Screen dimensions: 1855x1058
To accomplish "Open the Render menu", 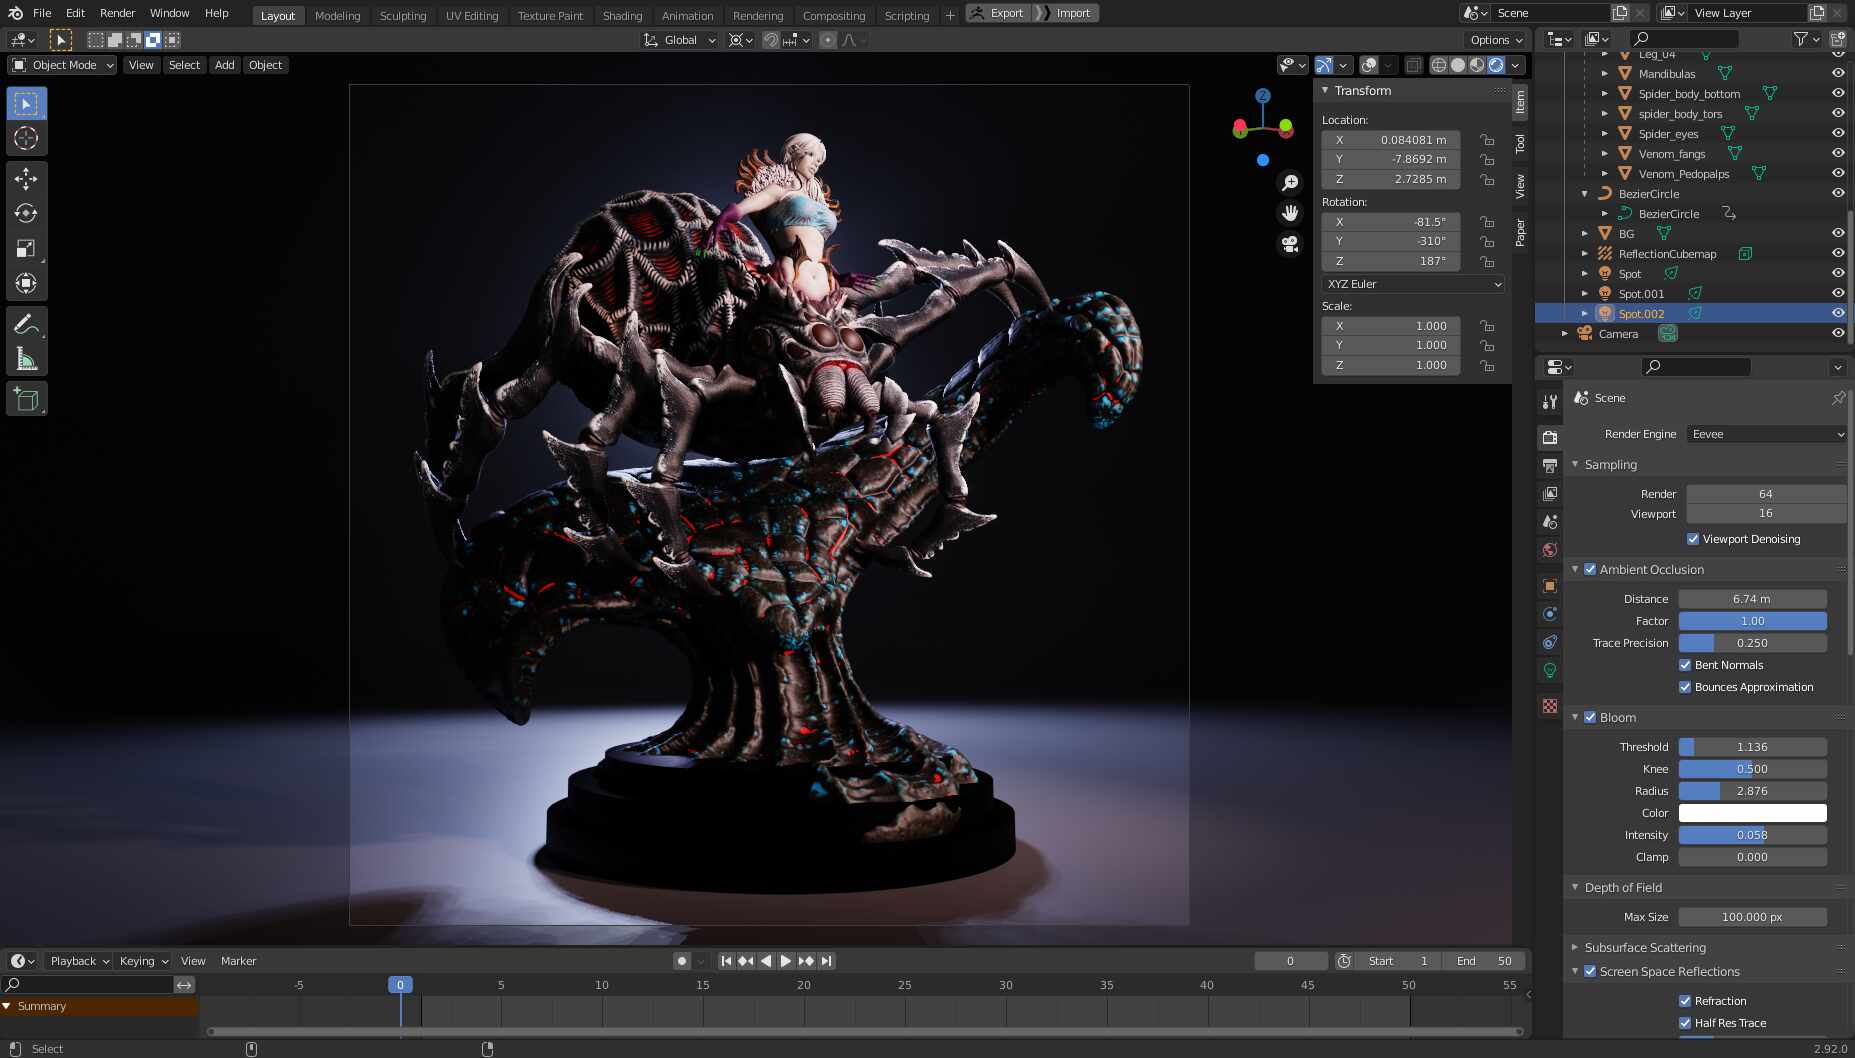I will point(117,13).
